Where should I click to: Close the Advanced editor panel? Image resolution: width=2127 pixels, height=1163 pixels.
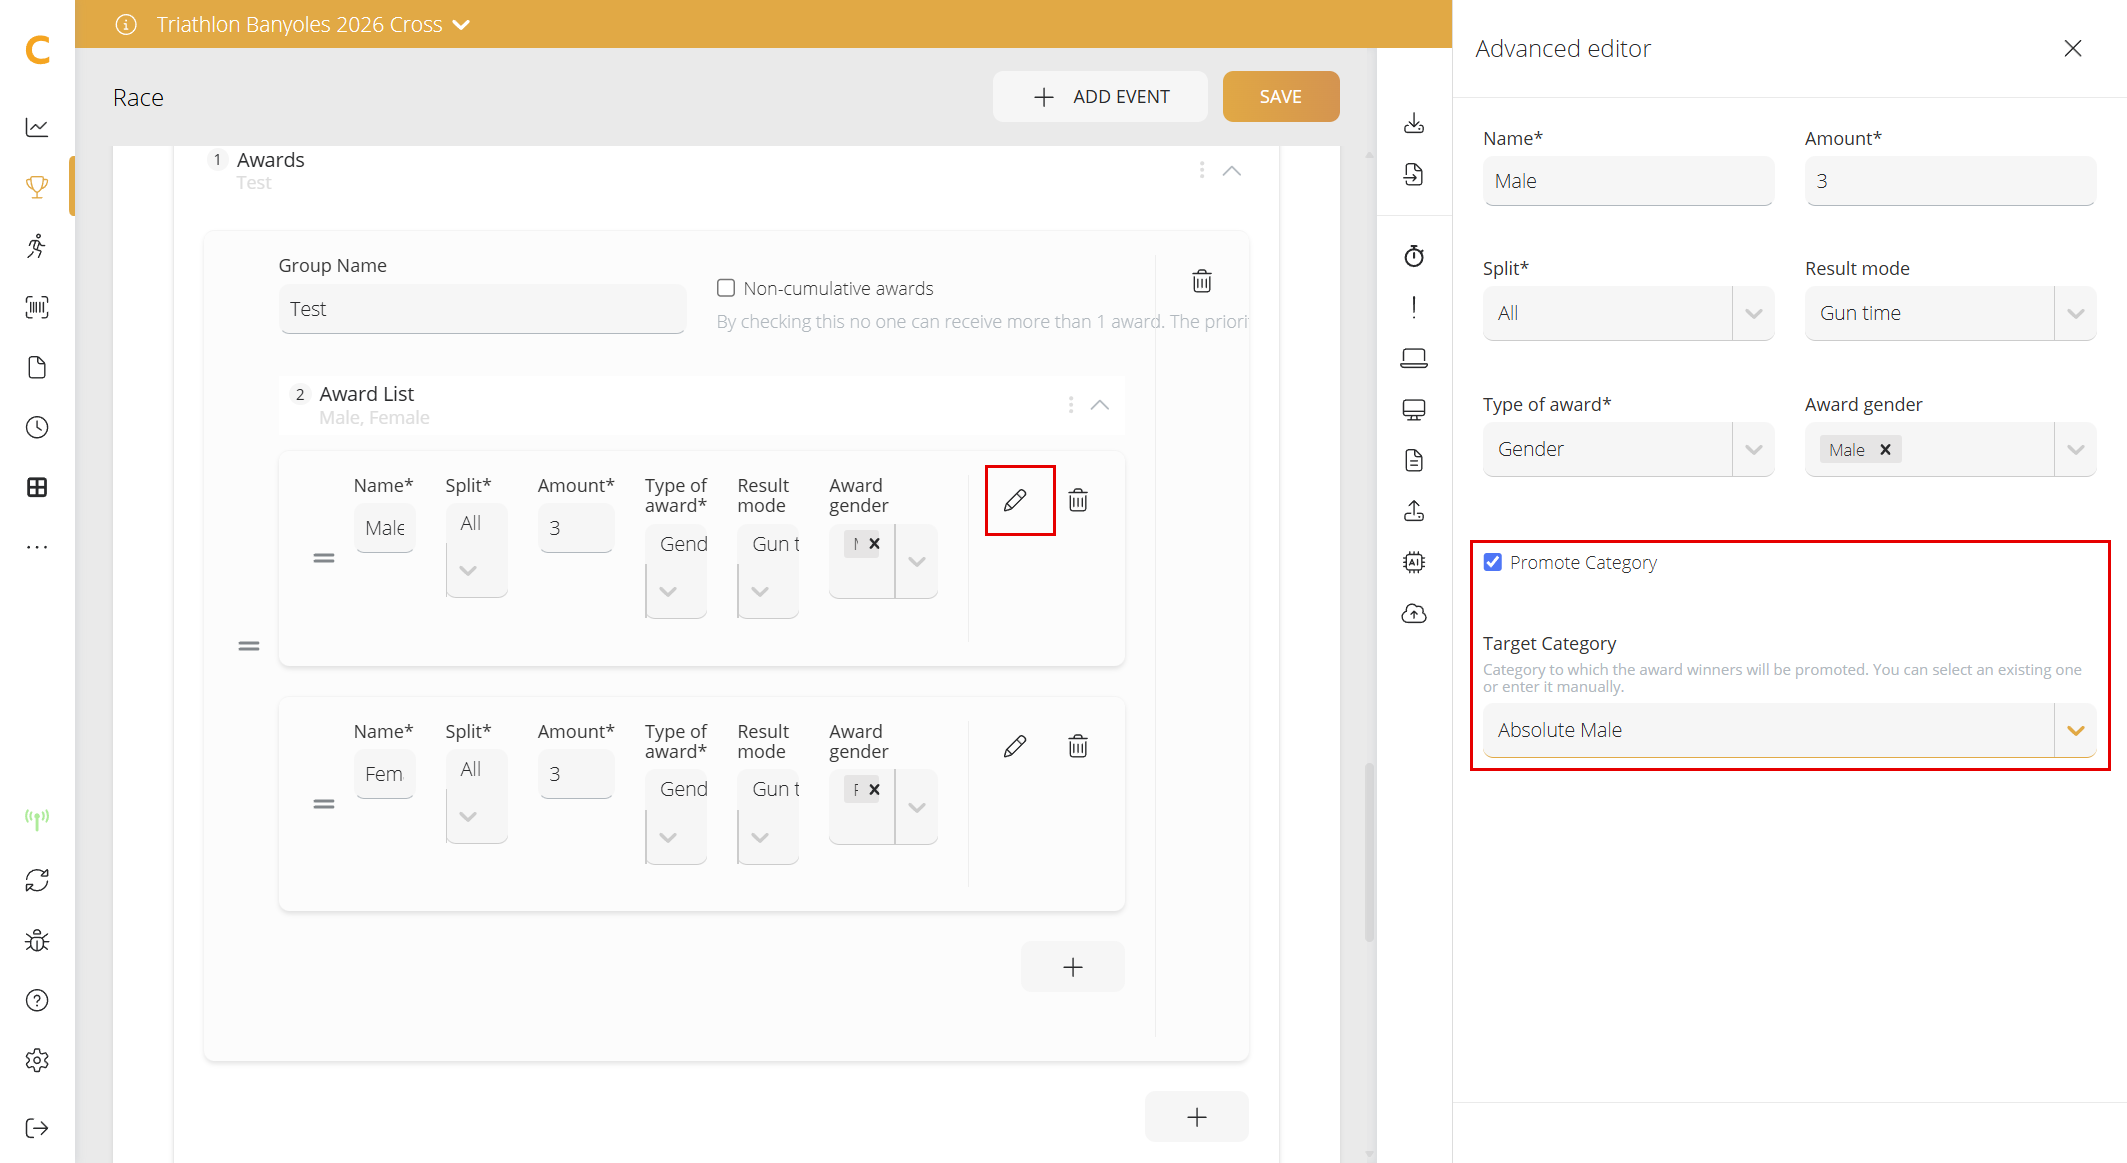click(x=2073, y=48)
